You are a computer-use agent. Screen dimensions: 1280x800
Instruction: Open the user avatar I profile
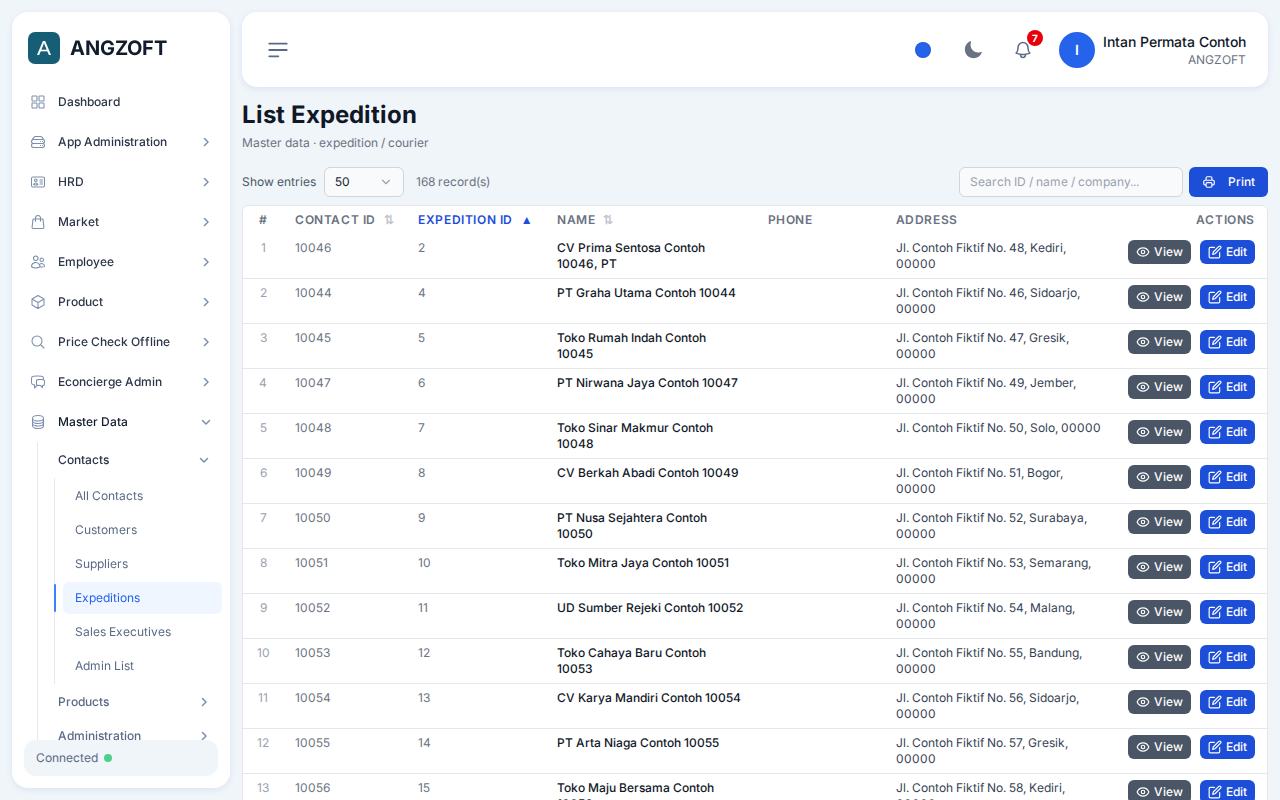click(1077, 50)
